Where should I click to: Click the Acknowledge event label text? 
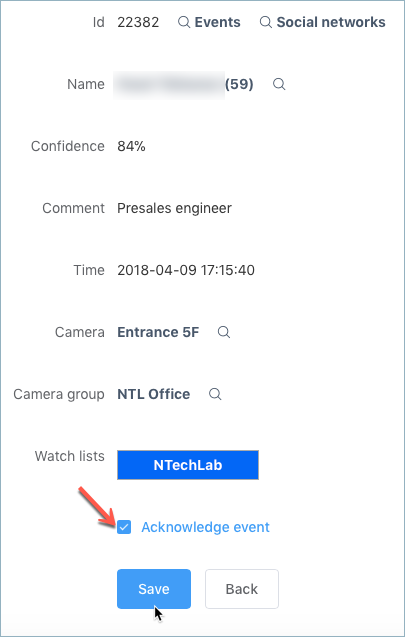(x=205, y=527)
